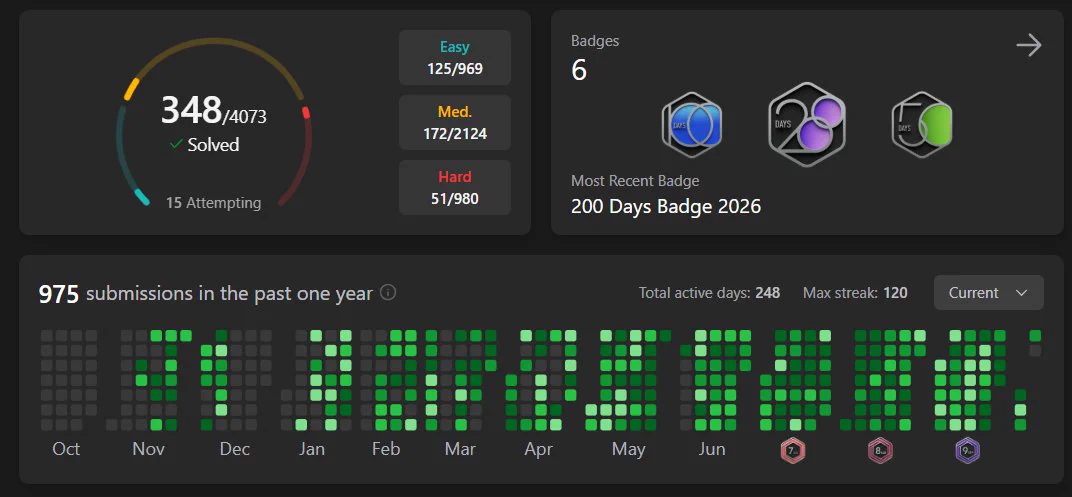Select the purple month 9 badge under the heatmap
The width and height of the screenshot is (1072, 497).
967,451
